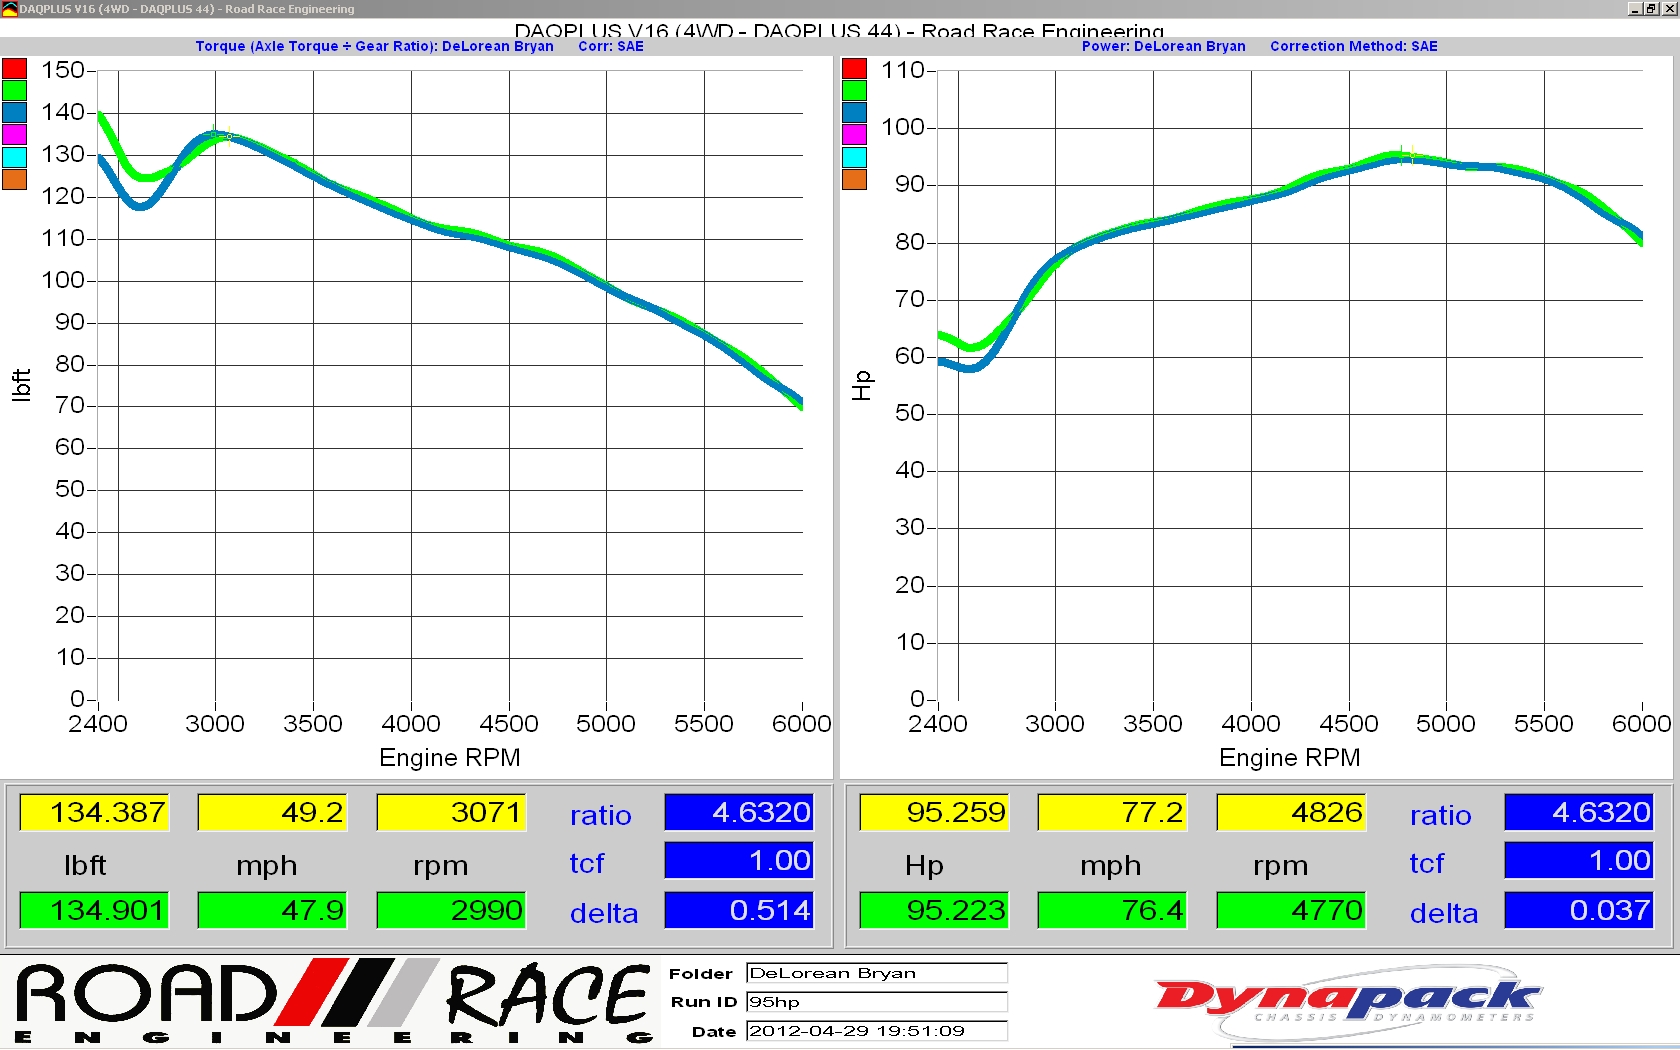Click yellow mph value 49.2
Viewport: 1680px width, 1050px height.
point(272,812)
